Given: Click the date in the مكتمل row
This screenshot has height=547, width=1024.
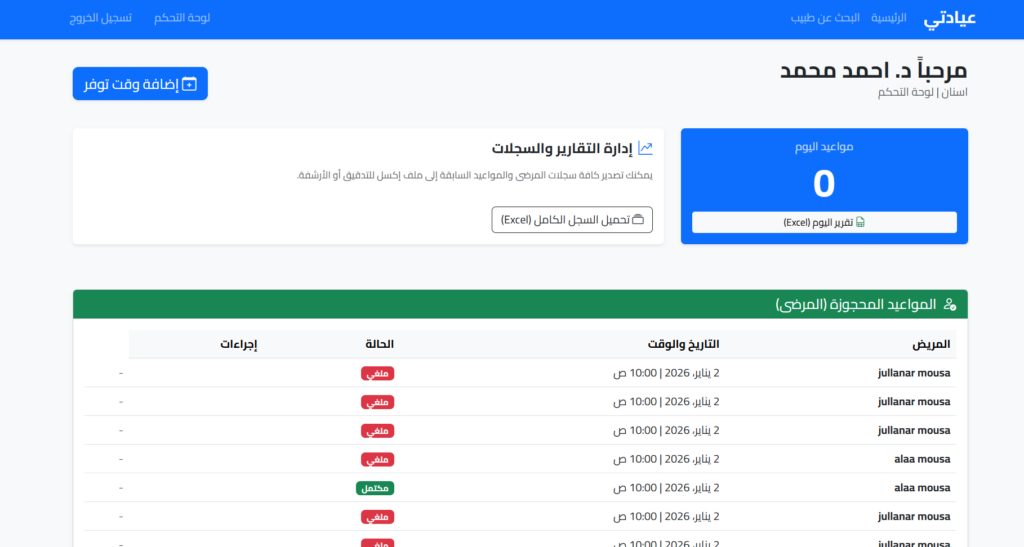Looking at the screenshot, I should (x=666, y=488).
